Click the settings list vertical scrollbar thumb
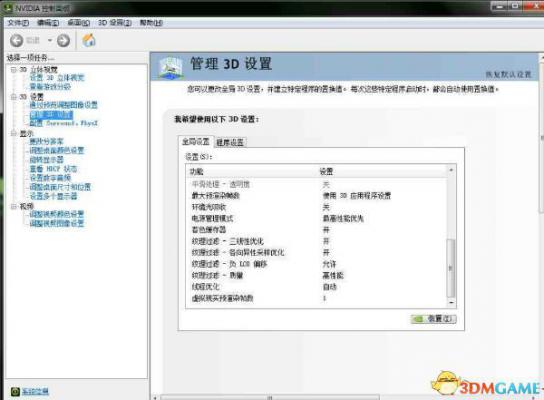Screen dimensions: 544x400 point(451,268)
